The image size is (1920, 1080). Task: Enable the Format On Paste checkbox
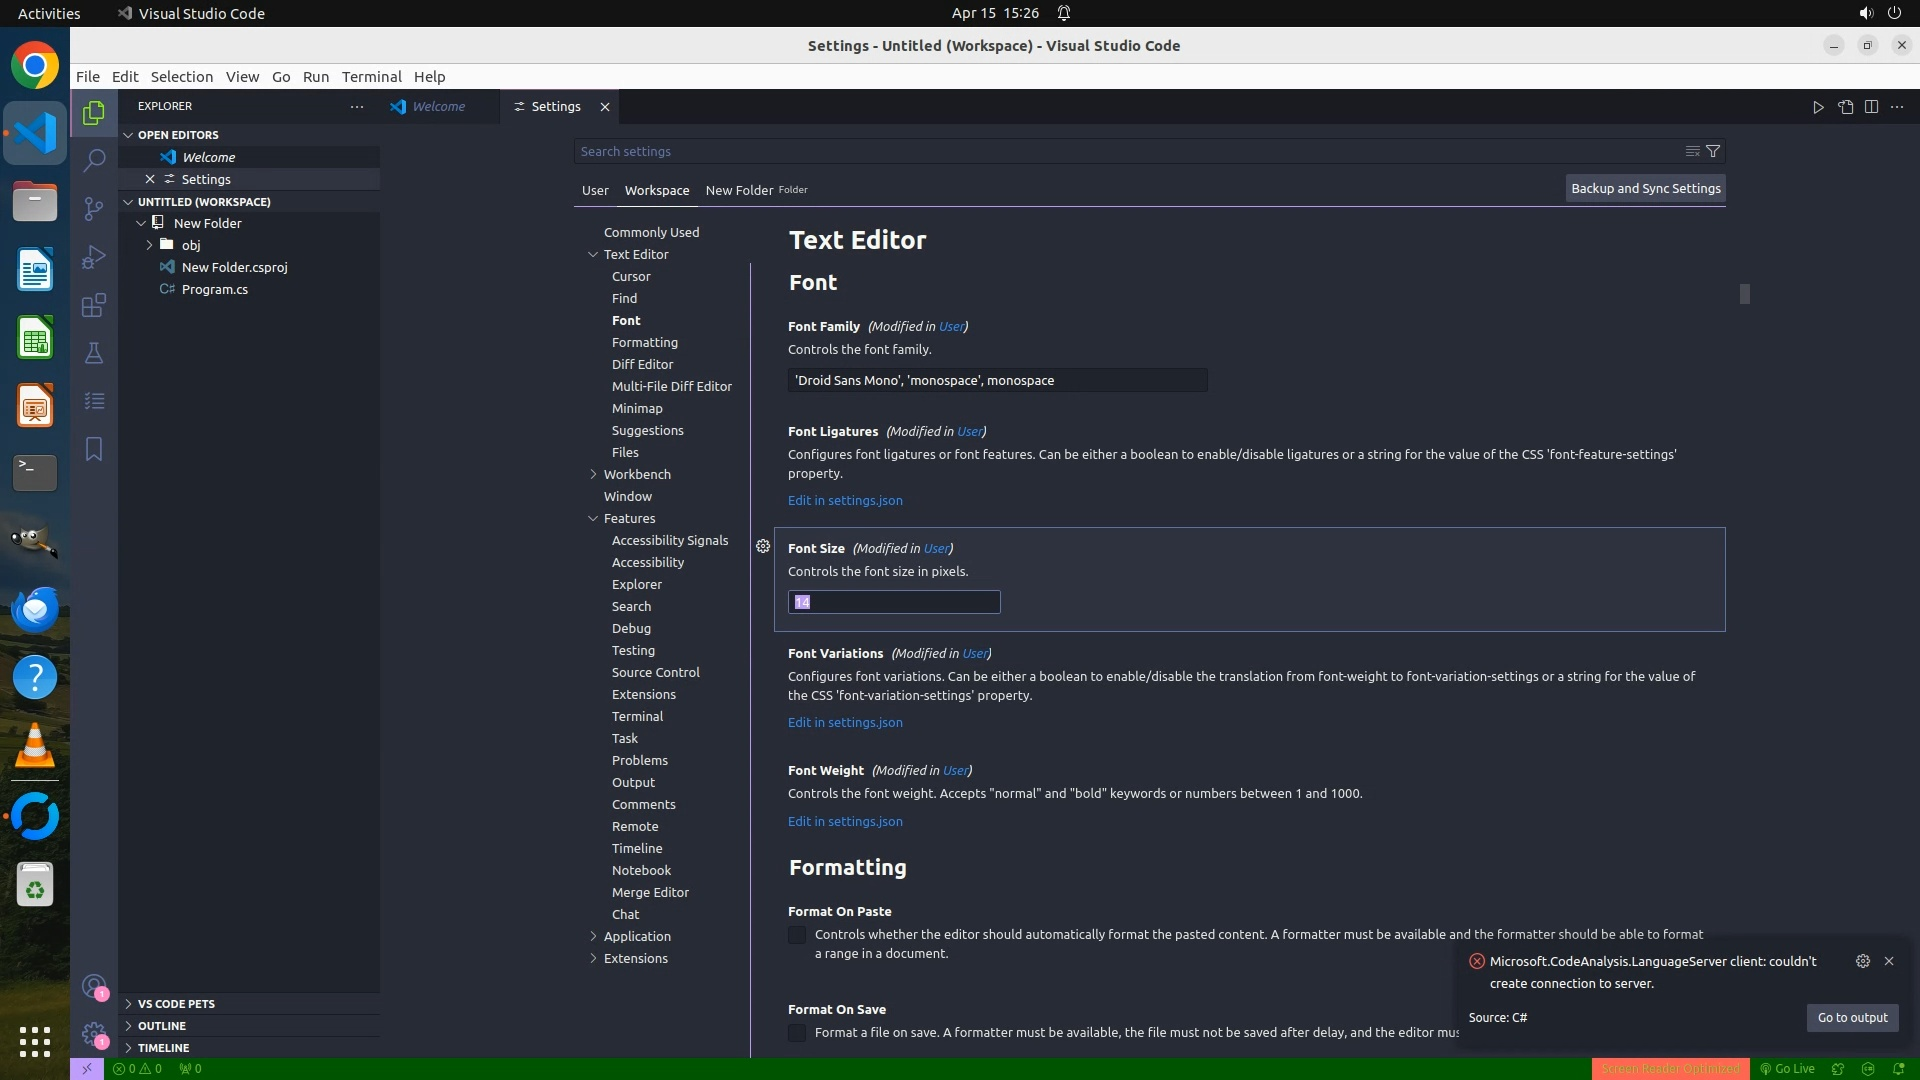click(797, 935)
